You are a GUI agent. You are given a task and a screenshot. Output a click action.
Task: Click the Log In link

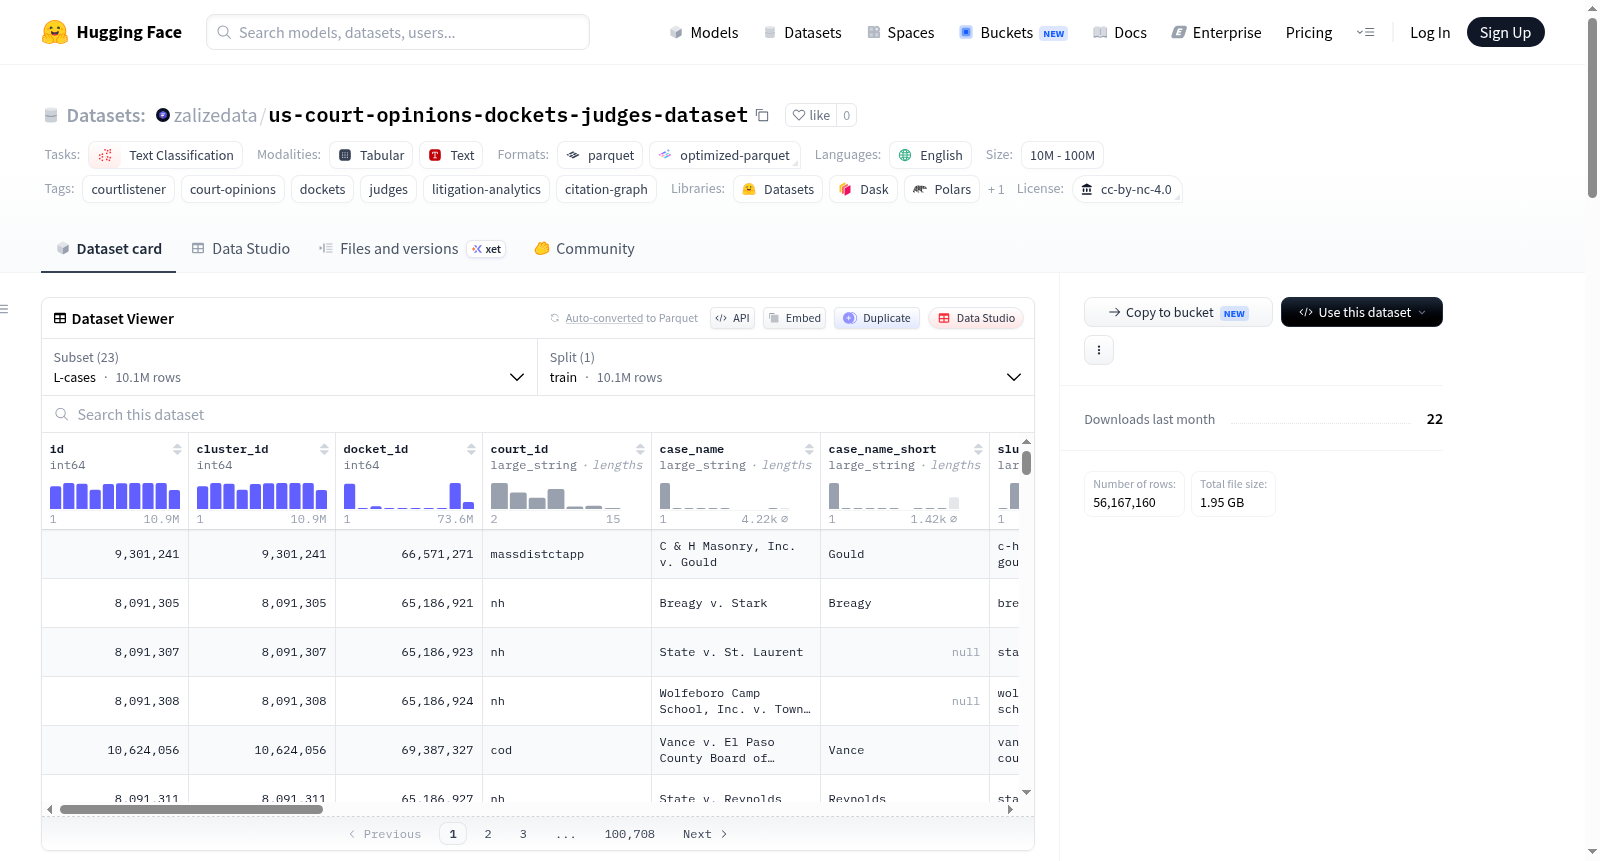(x=1430, y=32)
